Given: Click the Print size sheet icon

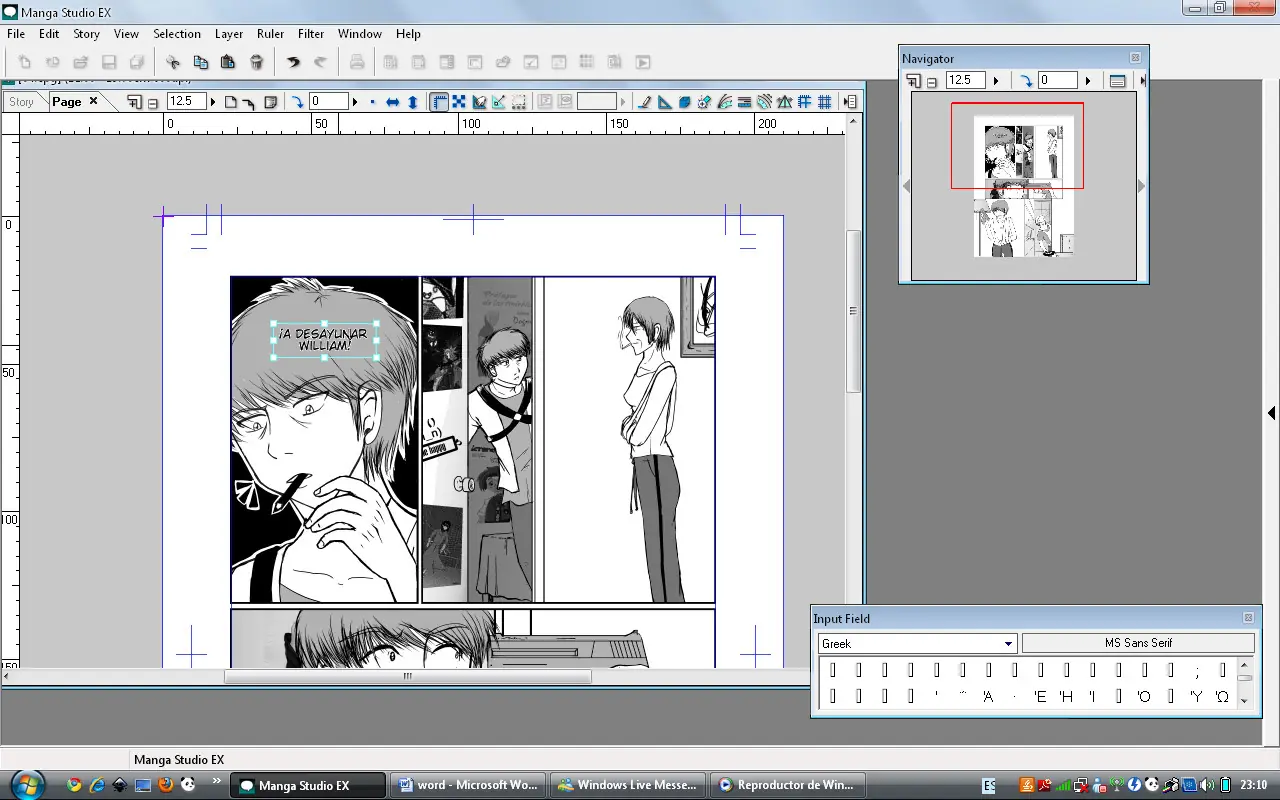Looking at the screenshot, I should [x=270, y=102].
